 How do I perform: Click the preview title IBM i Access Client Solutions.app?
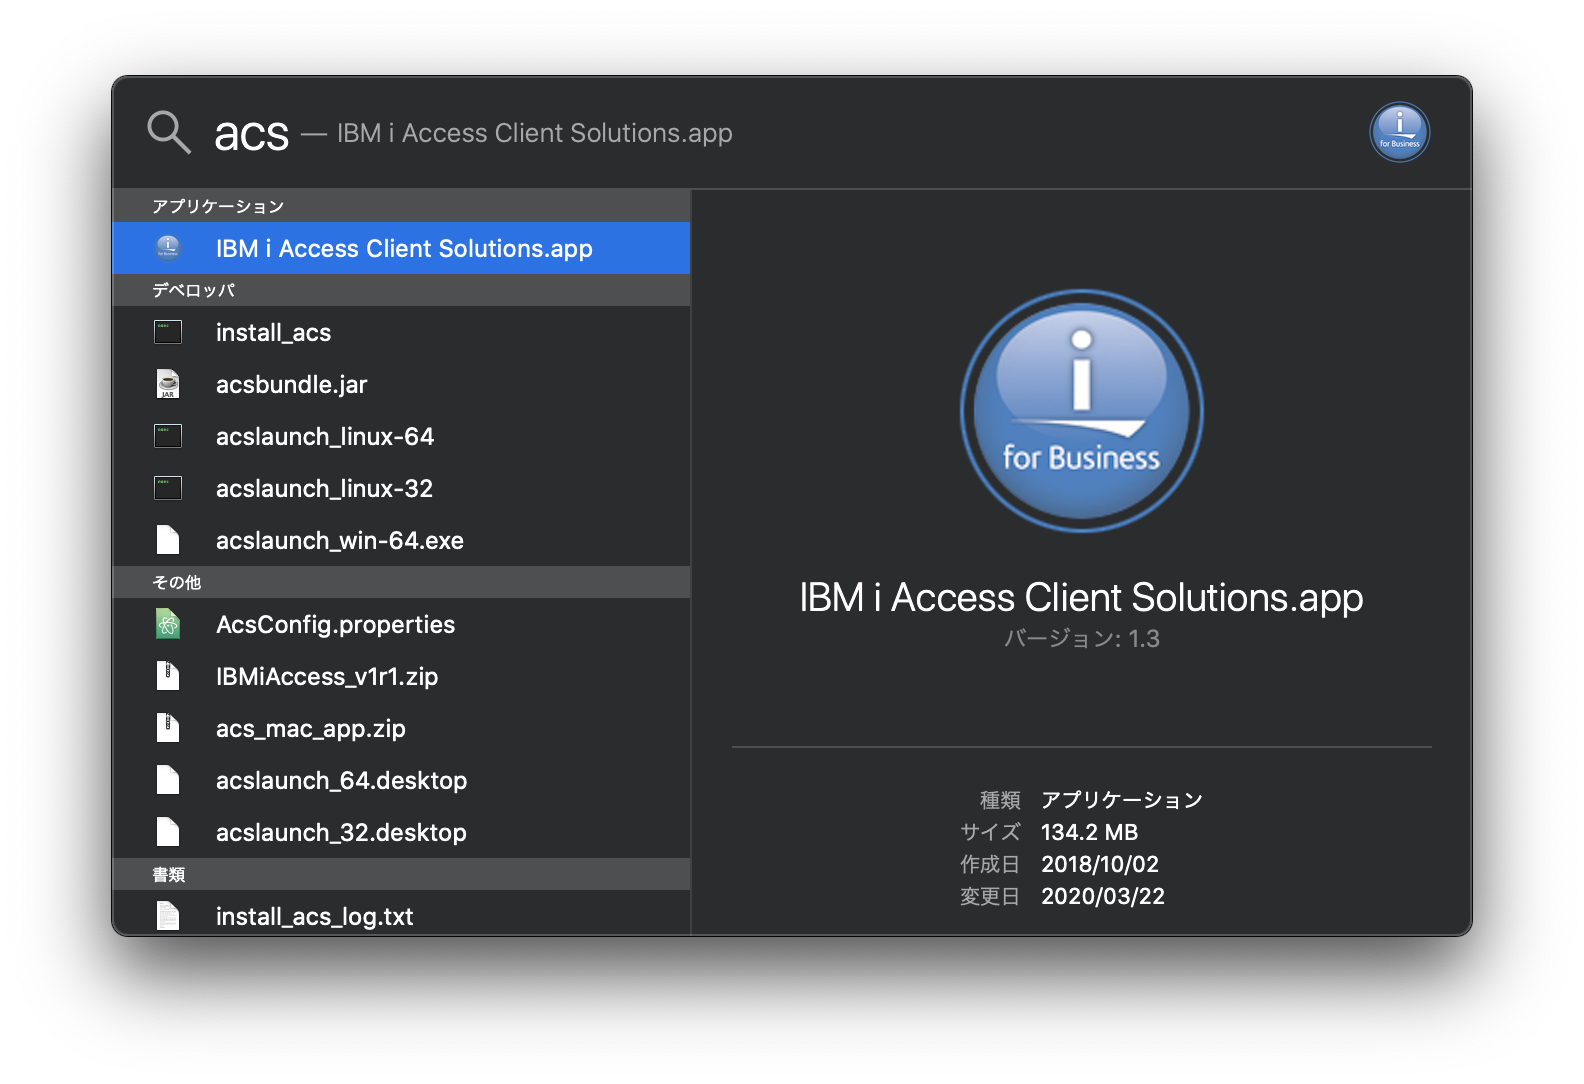(1081, 598)
